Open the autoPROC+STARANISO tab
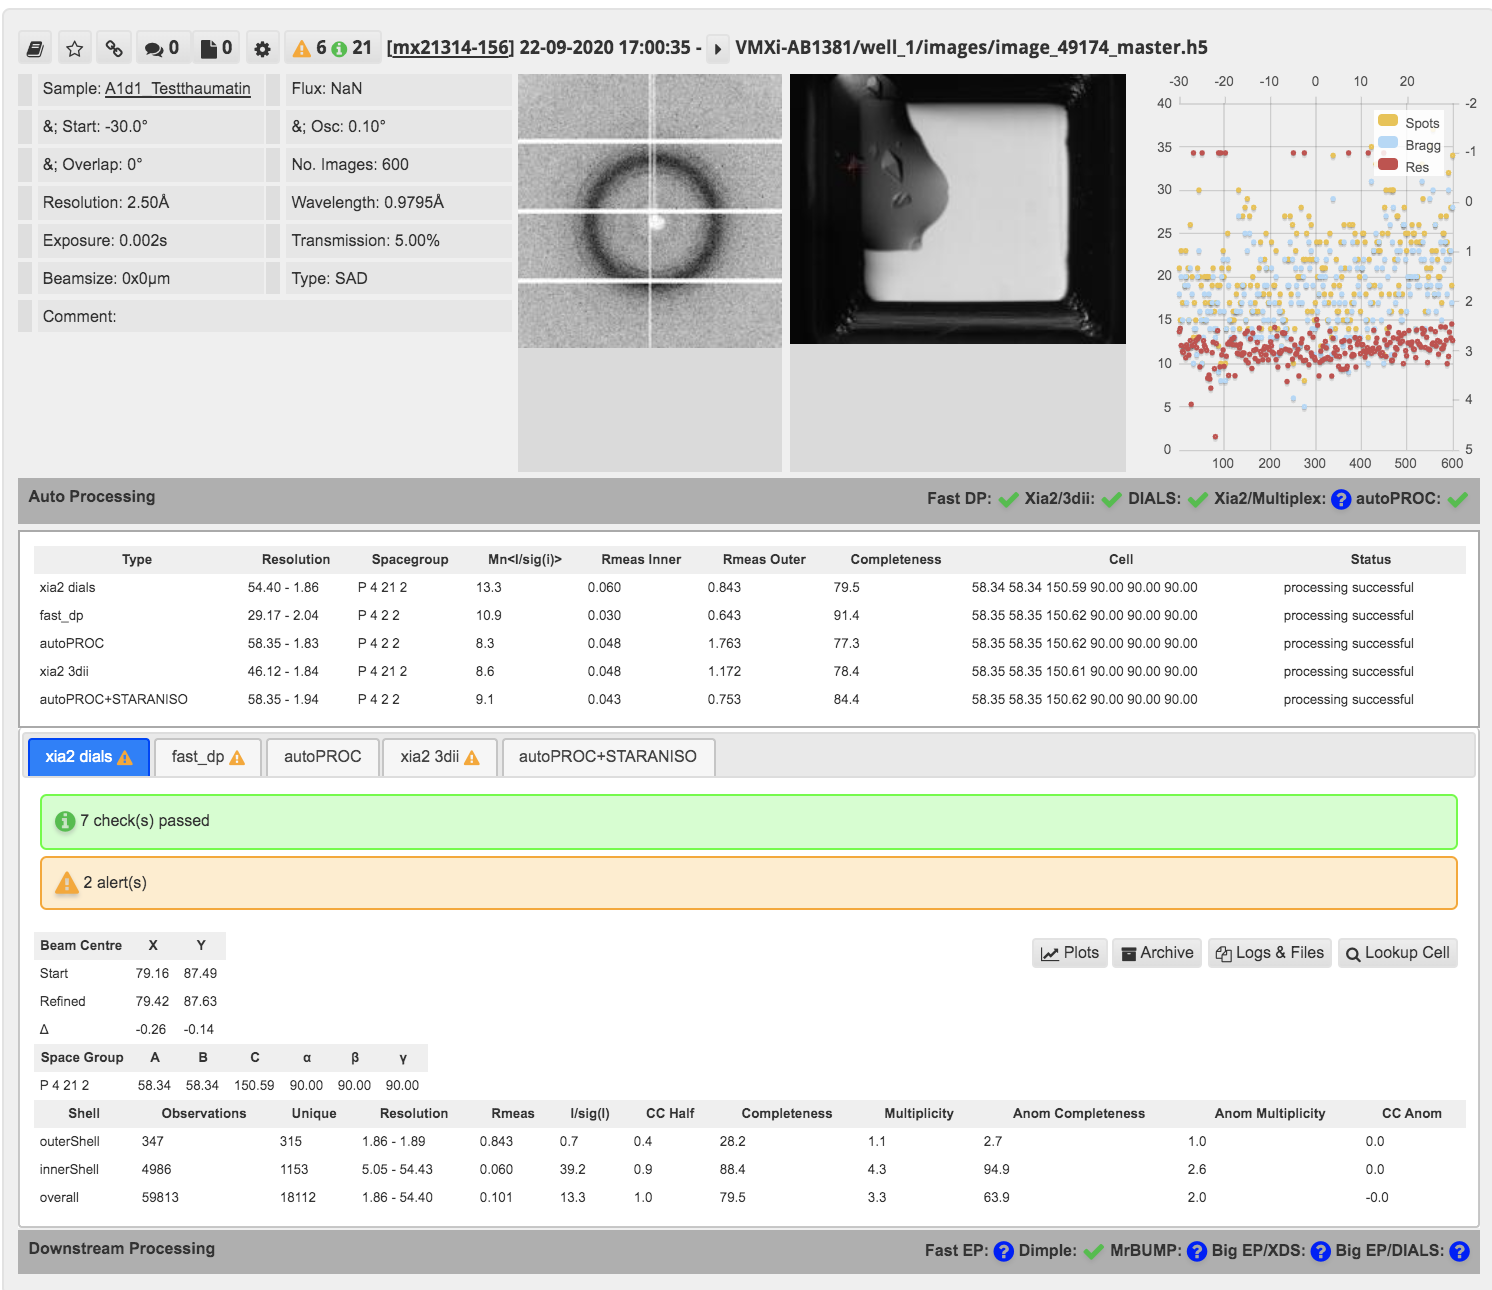This screenshot has width=1492, height=1290. (x=607, y=757)
